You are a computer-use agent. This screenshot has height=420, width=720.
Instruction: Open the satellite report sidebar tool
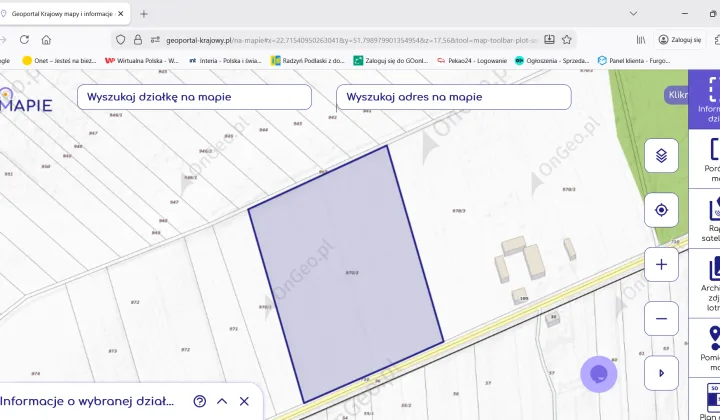[705, 219]
